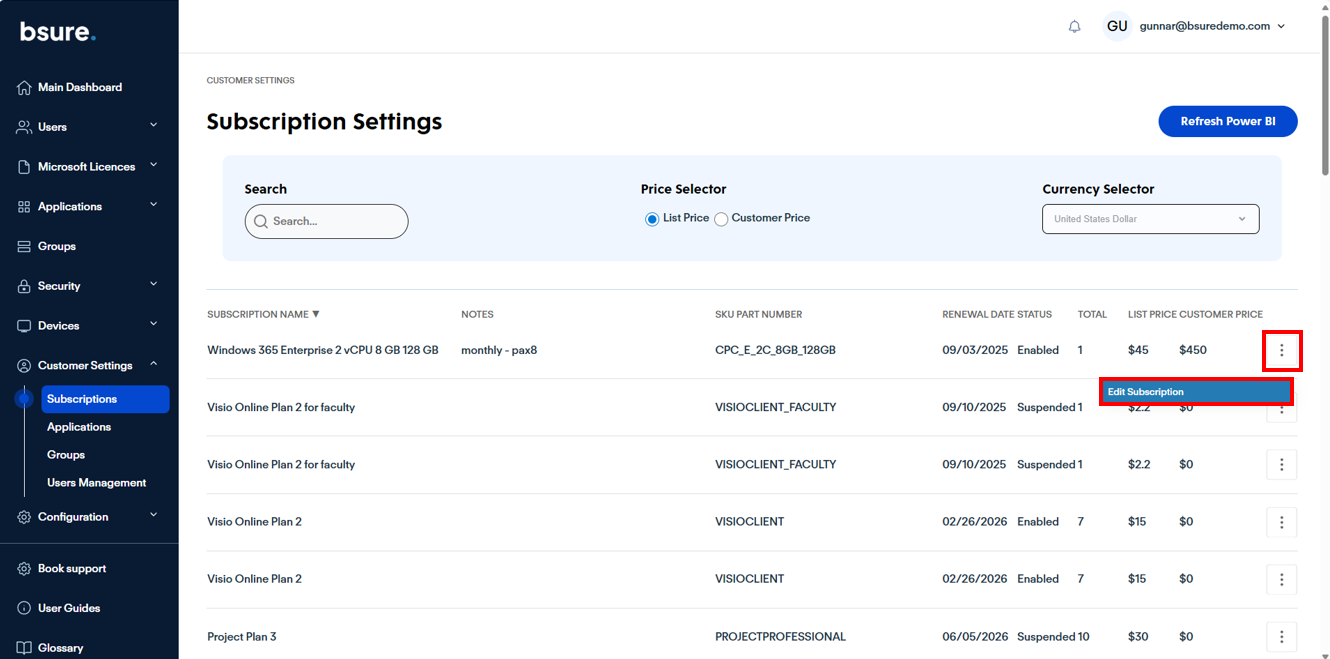Open the Currency Selector dropdown

pyautogui.click(x=1150, y=219)
